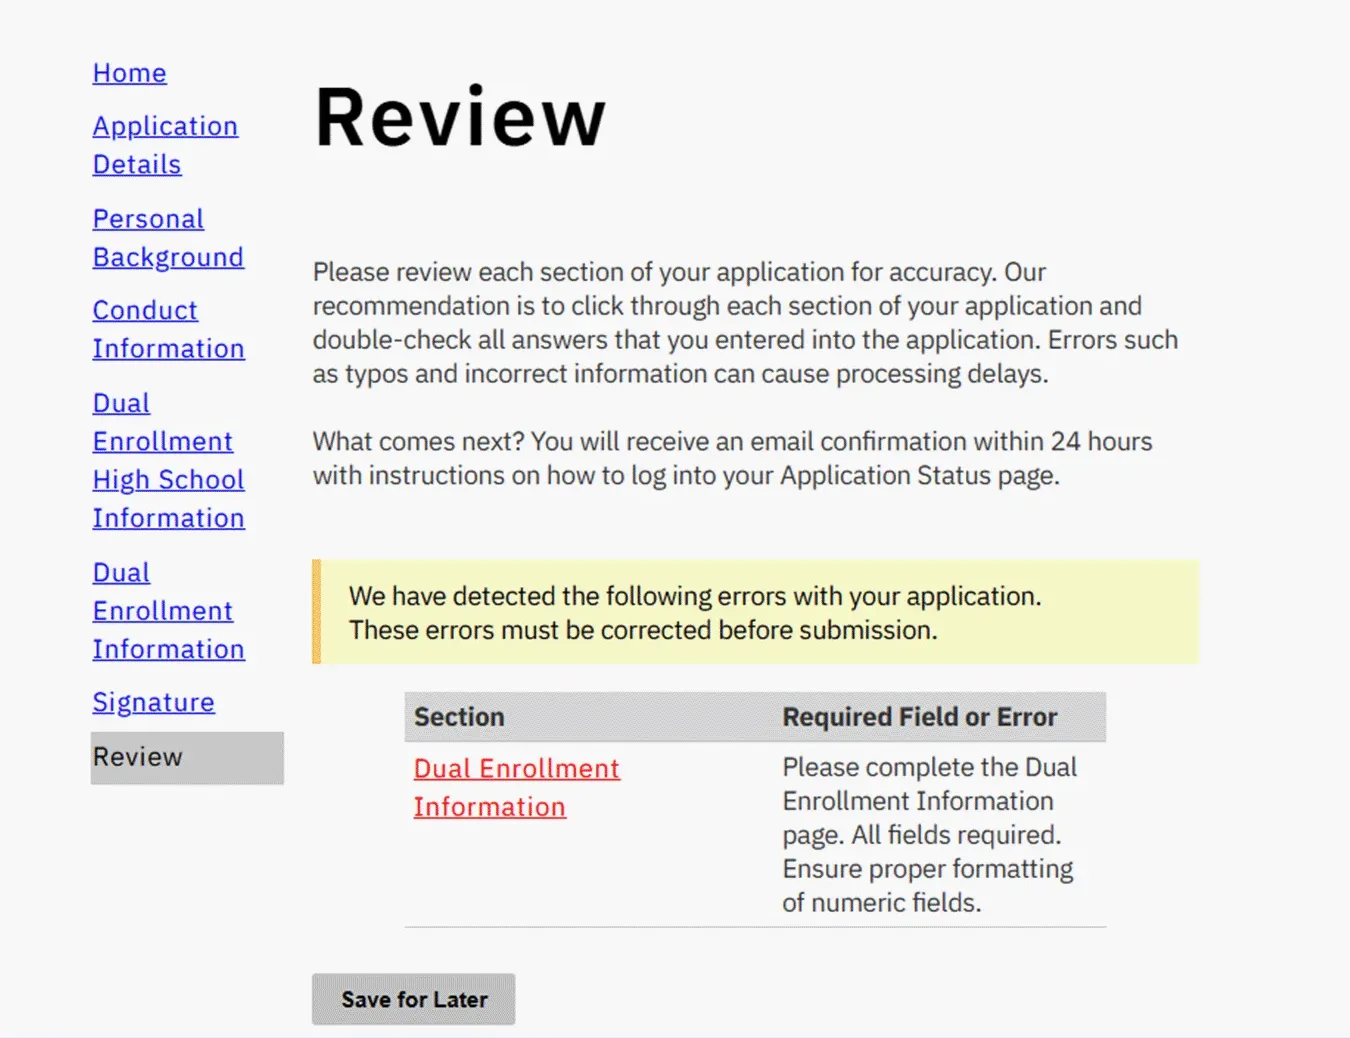Open Dual Enrollment High School Information link
Screen dimensions: 1350x1038
(x=168, y=460)
